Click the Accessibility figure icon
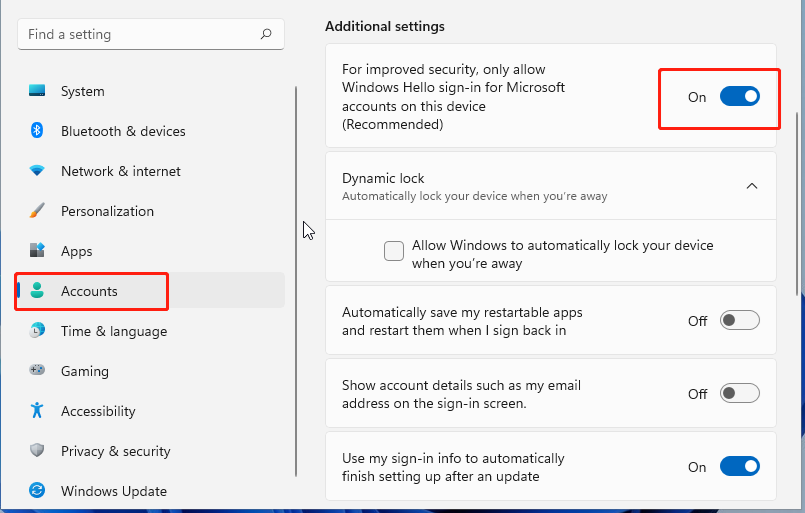The width and height of the screenshot is (805, 513). (37, 410)
